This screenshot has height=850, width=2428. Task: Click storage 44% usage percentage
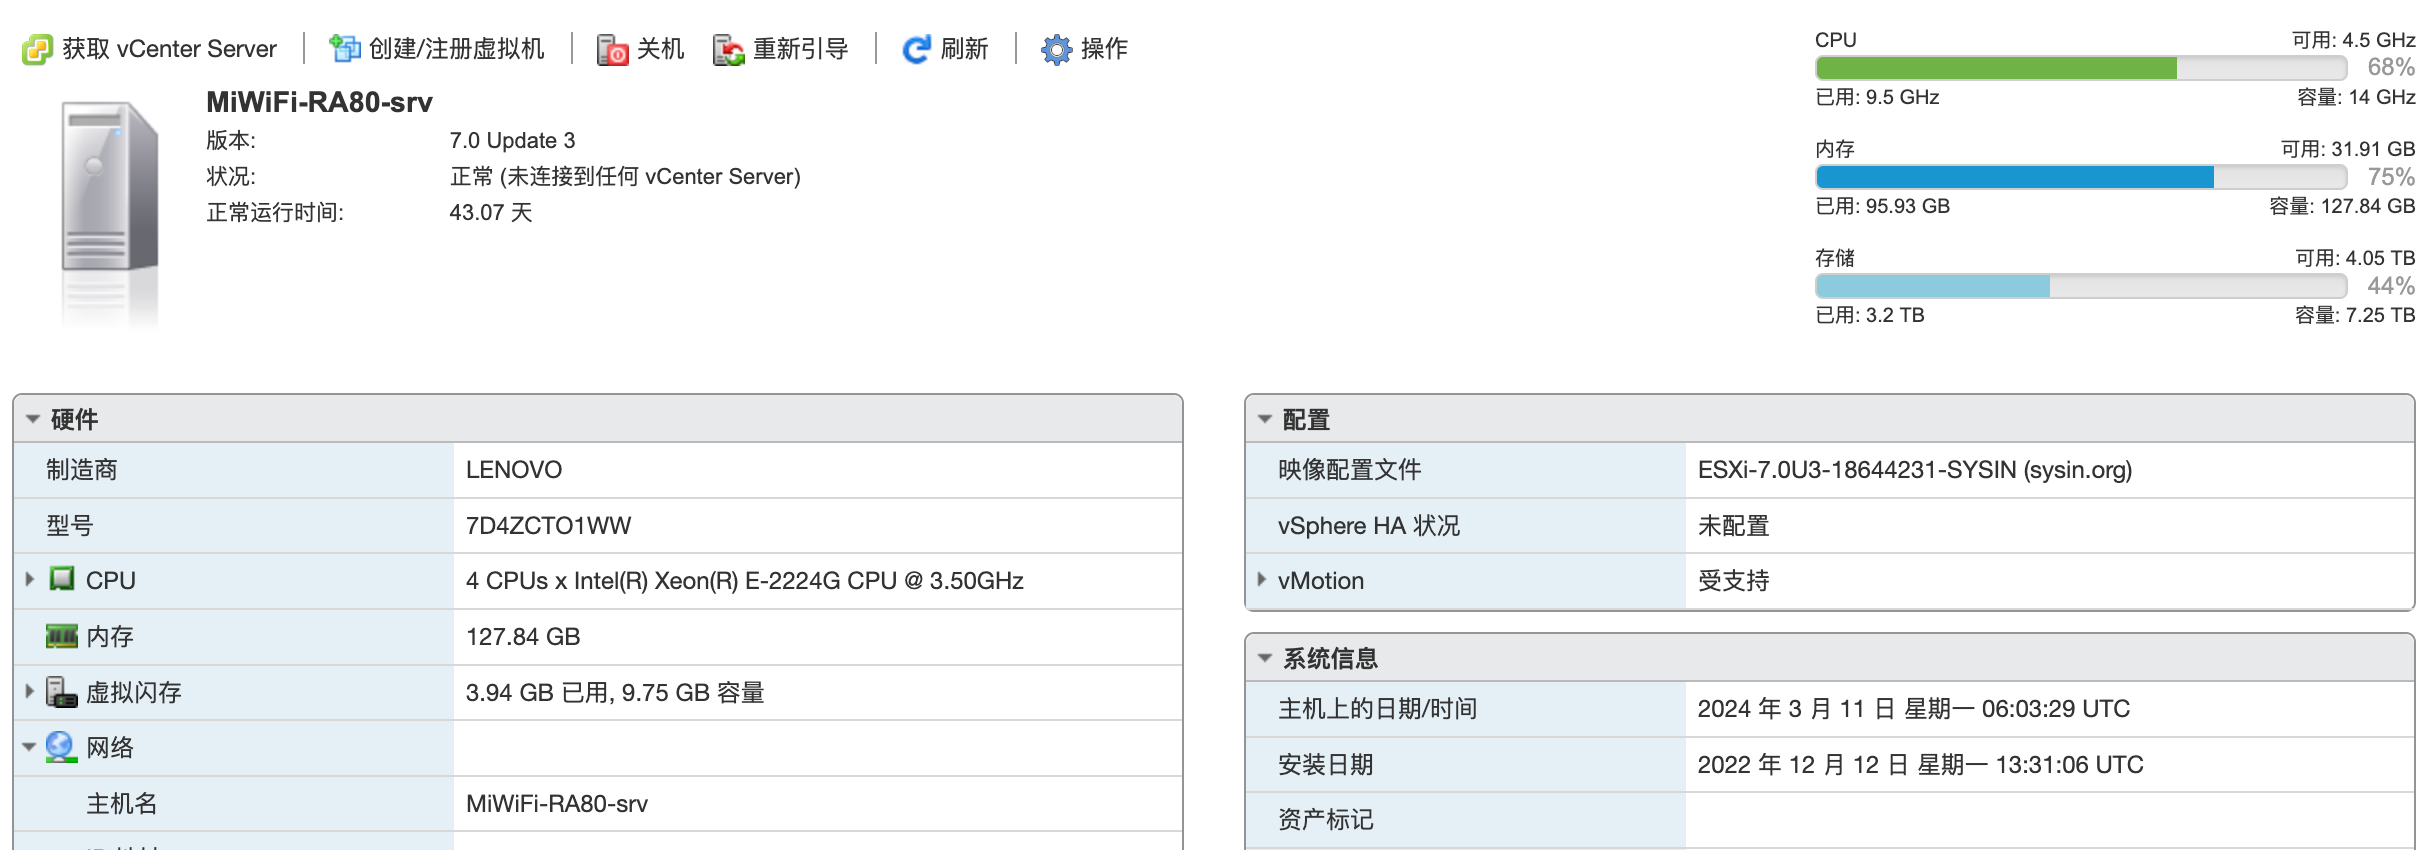(x=2390, y=286)
